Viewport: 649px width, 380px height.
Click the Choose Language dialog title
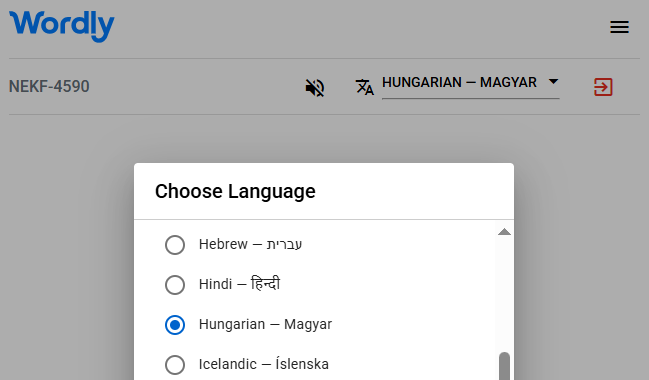[235, 191]
